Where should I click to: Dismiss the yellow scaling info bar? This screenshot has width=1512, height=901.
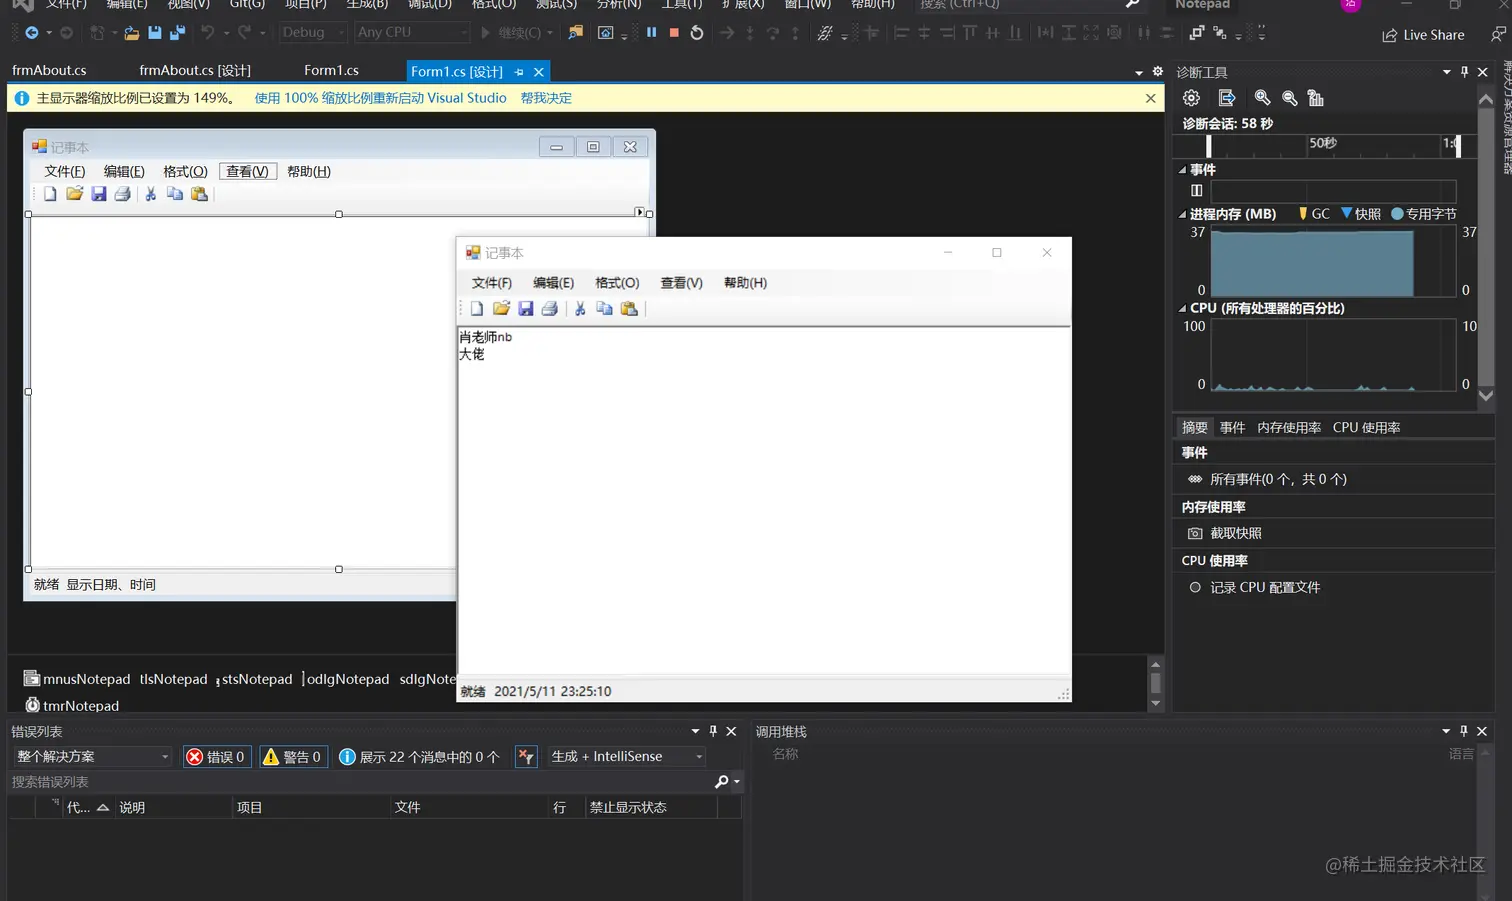click(1150, 98)
